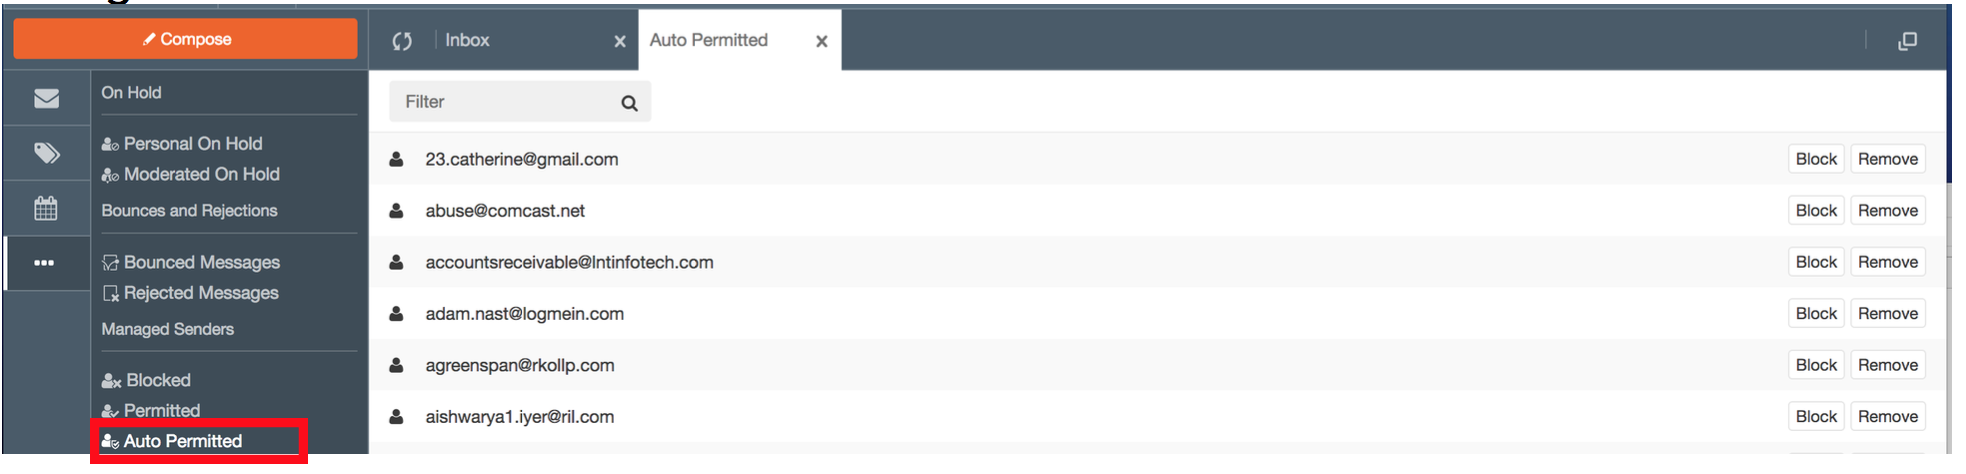Remove adam.nast@logmein.com from list
This screenshot has height=474, width=1966.
coord(1887,314)
